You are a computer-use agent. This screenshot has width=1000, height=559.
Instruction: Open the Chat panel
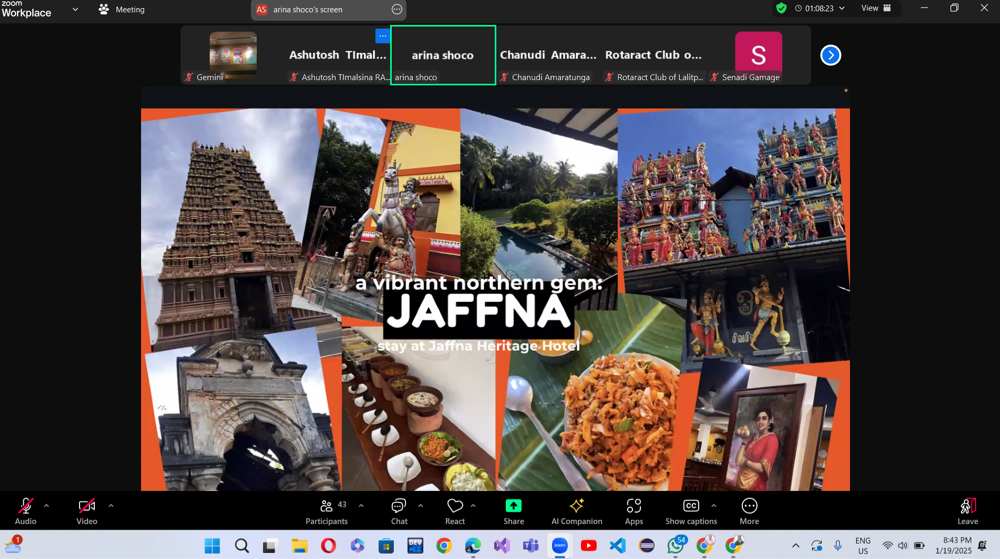point(399,510)
